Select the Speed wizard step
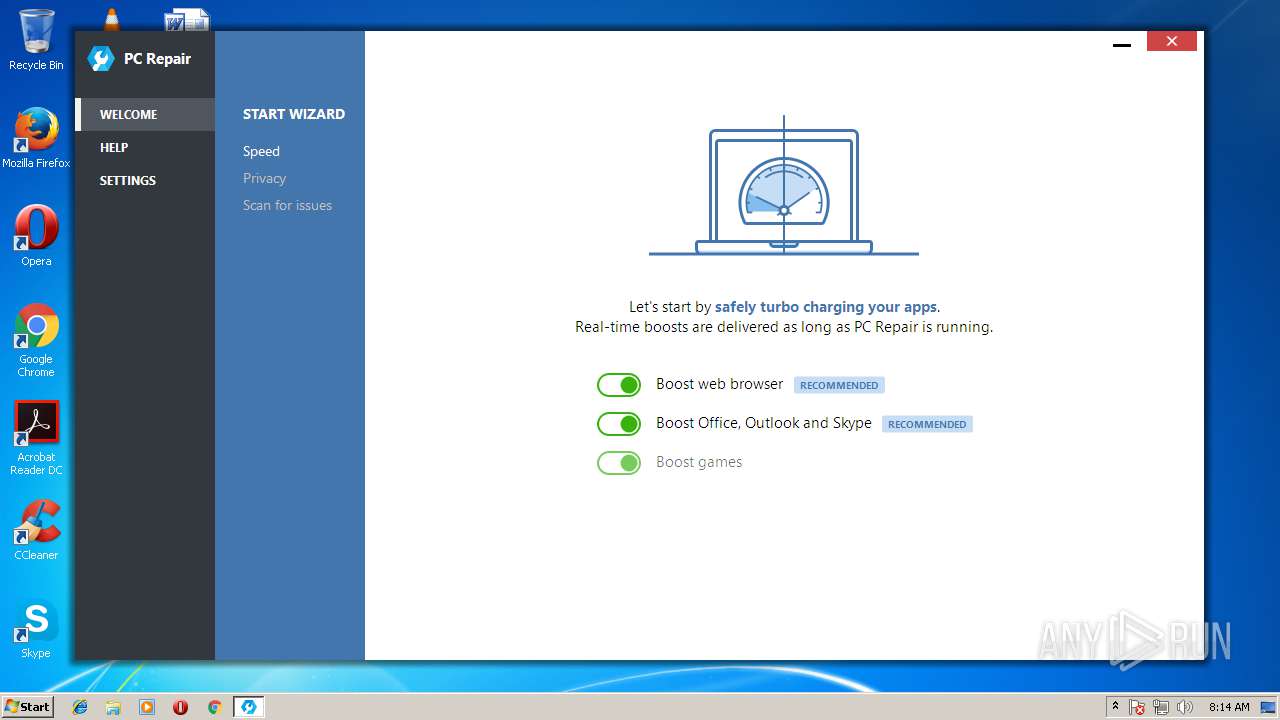Viewport: 1280px width, 720px height. (261, 151)
